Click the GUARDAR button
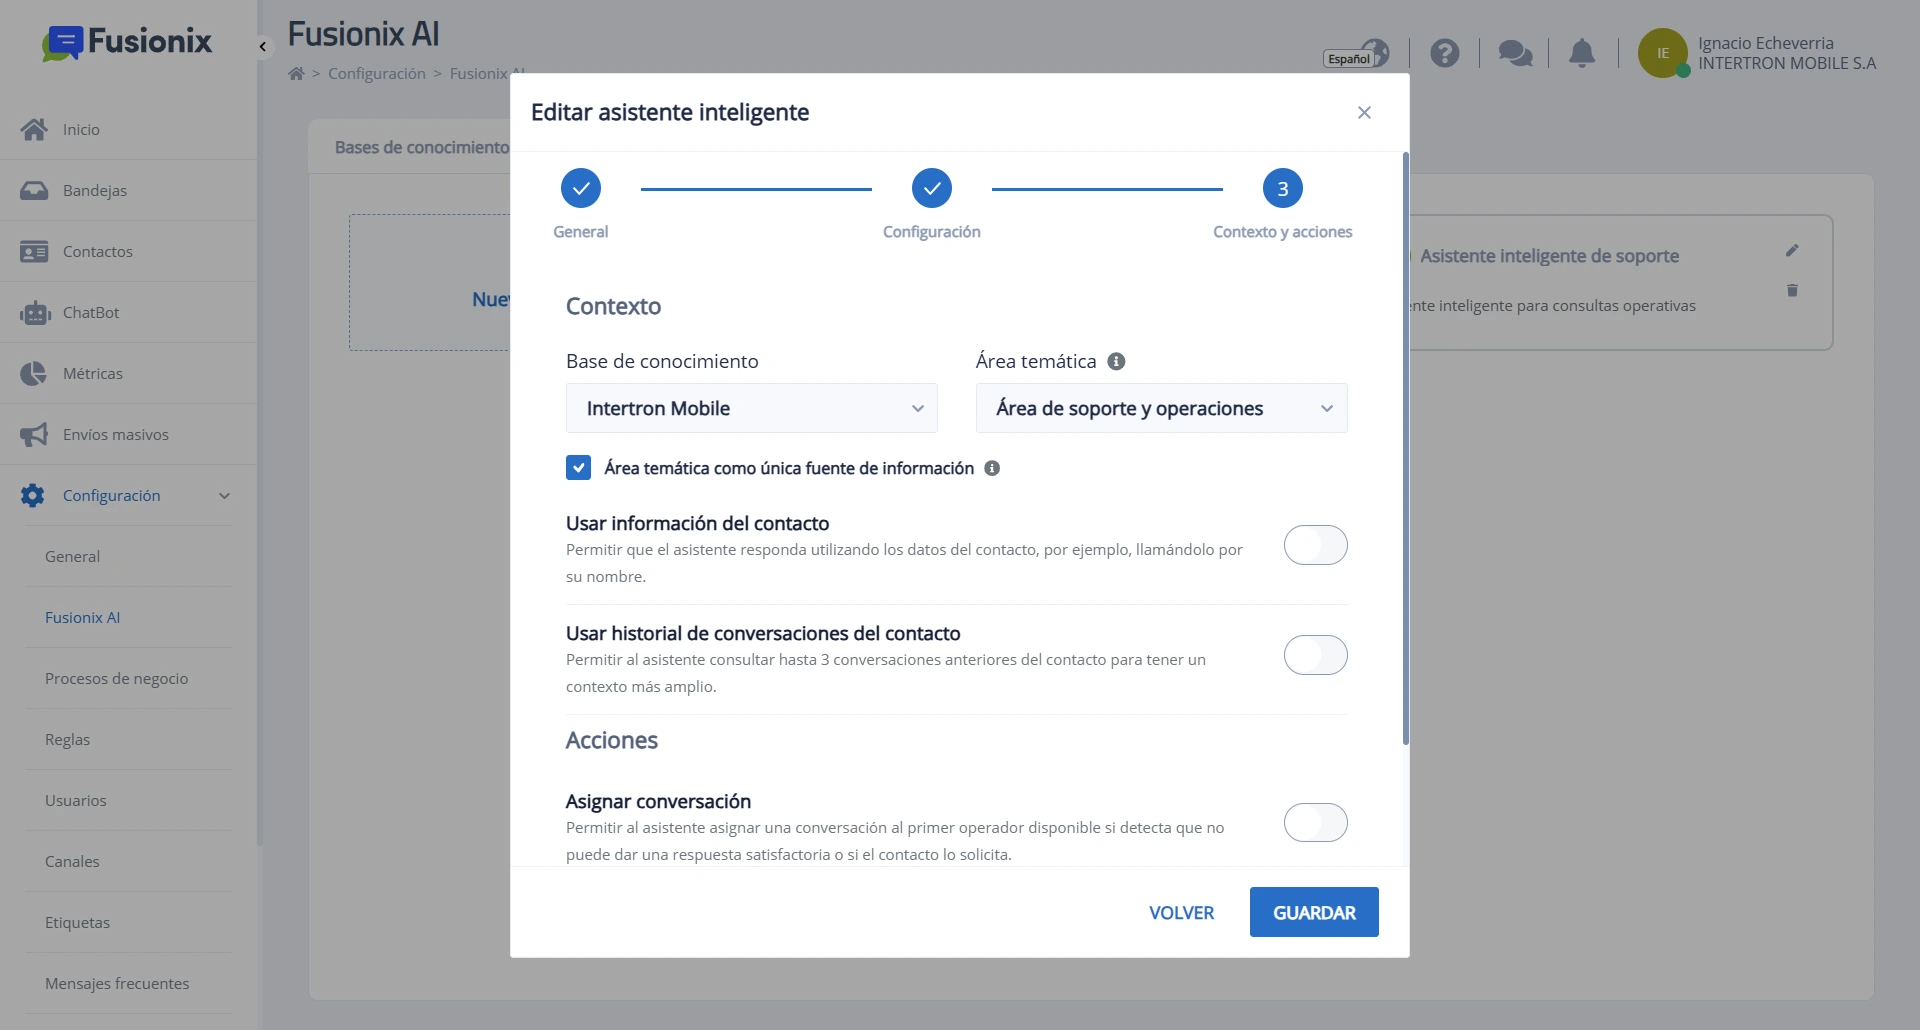The height and width of the screenshot is (1030, 1920). click(x=1314, y=912)
